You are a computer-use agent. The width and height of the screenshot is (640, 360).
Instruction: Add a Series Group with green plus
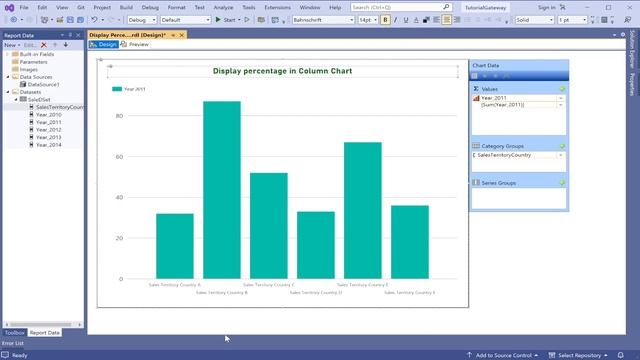pyautogui.click(x=562, y=183)
